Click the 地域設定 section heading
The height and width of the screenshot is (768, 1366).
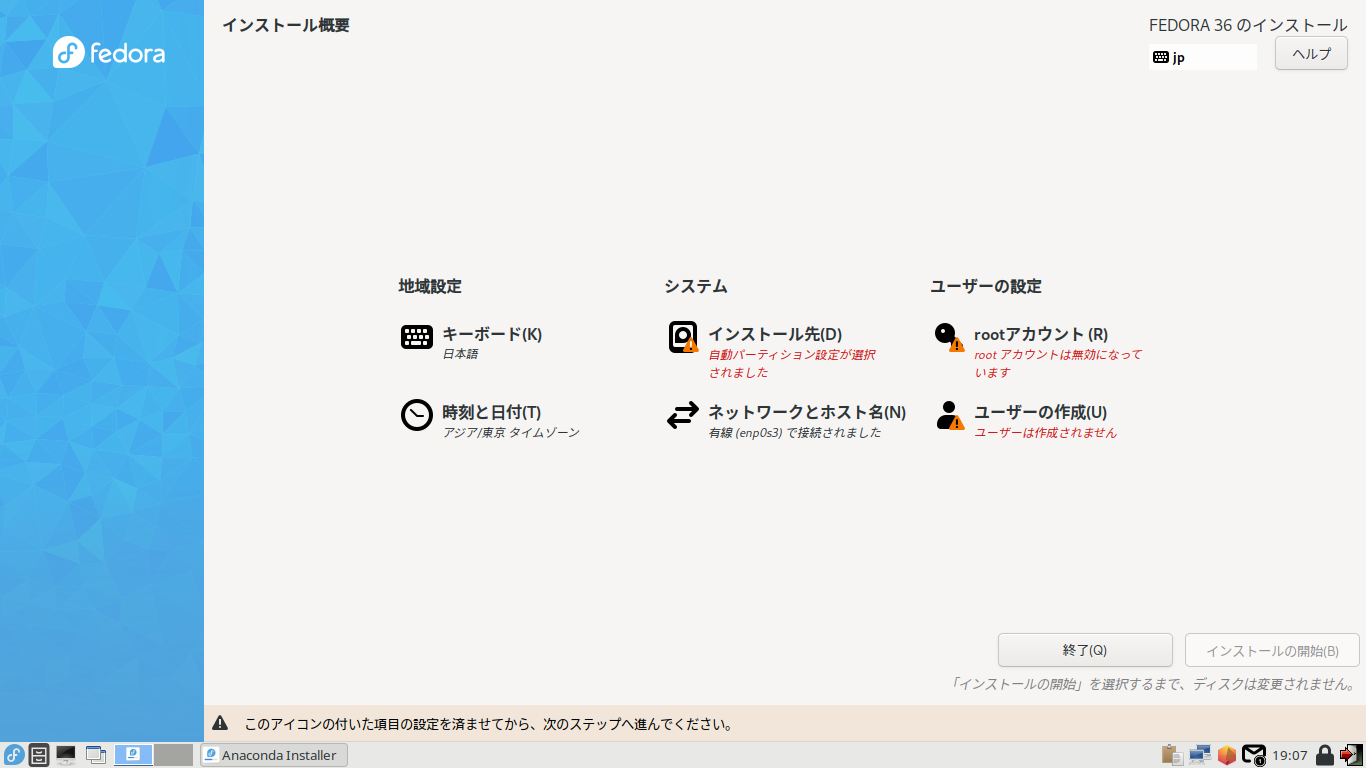430,286
